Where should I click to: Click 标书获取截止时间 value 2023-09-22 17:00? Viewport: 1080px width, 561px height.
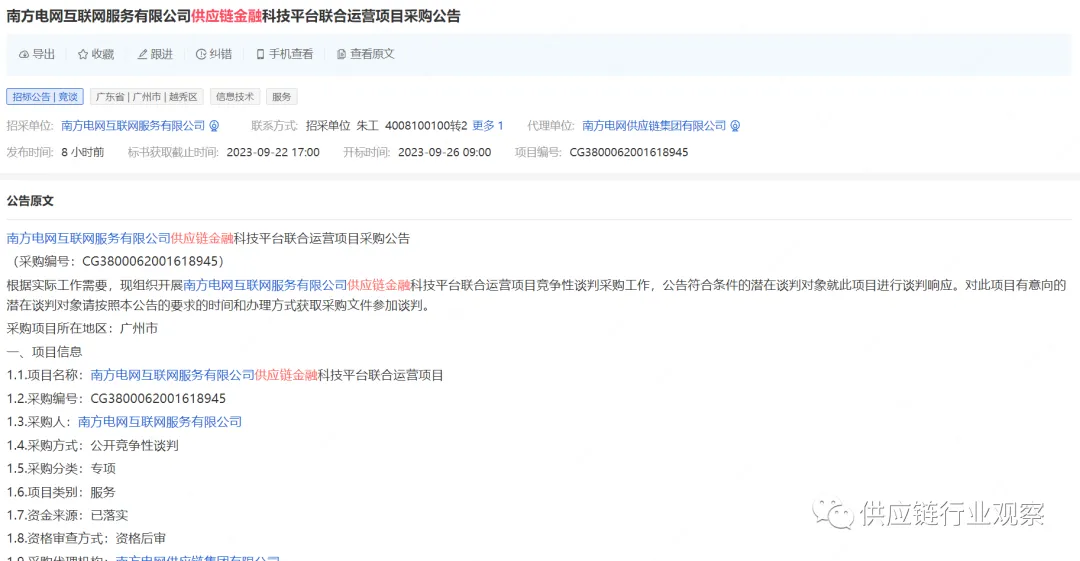pos(273,152)
